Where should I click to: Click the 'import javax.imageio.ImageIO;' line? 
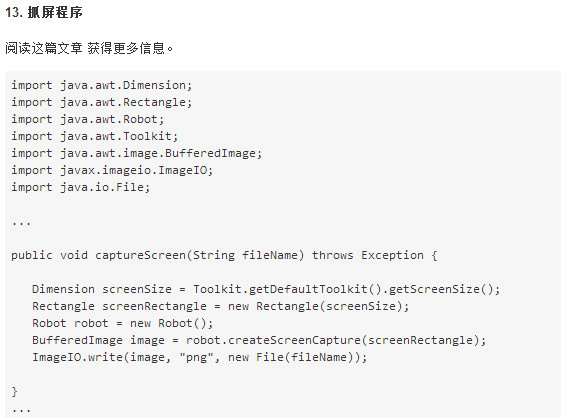pos(112,170)
